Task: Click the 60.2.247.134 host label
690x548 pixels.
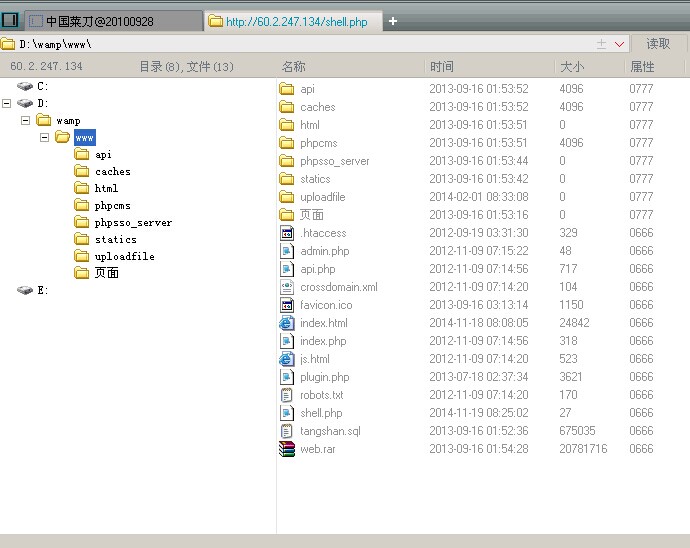Action: point(46,66)
